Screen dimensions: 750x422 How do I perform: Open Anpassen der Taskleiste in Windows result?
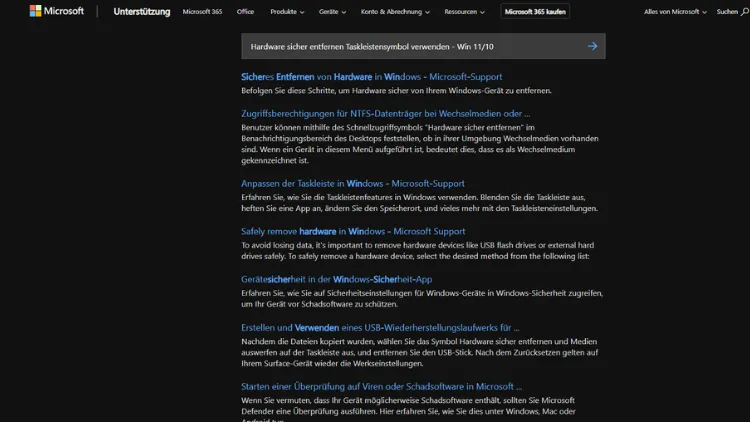(353, 183)
